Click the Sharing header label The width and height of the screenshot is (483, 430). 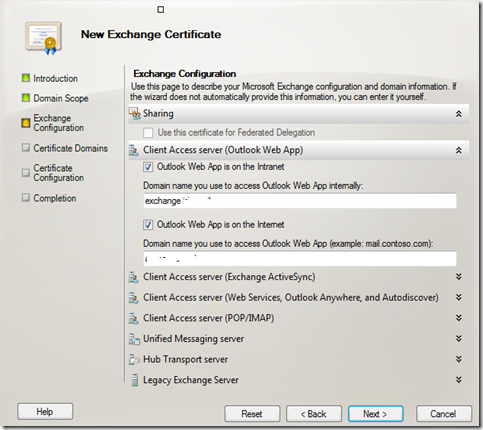tap(158, 114)
